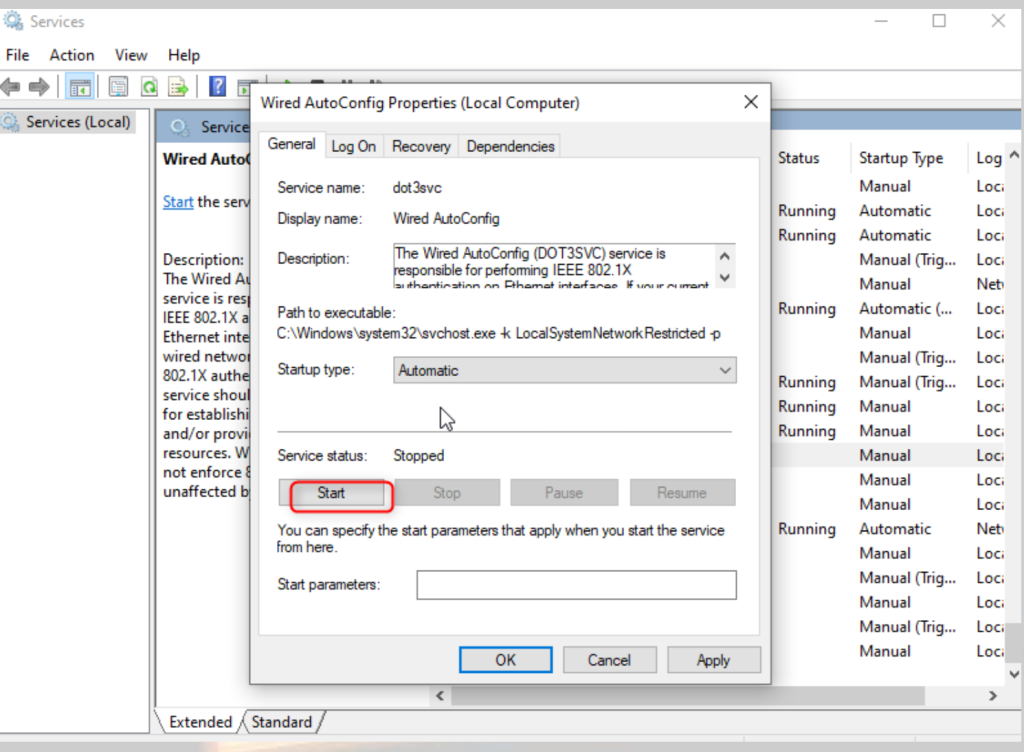
Task: Open the Startup type dropdown
Action: pyautogui.click(x=565, y=370)
